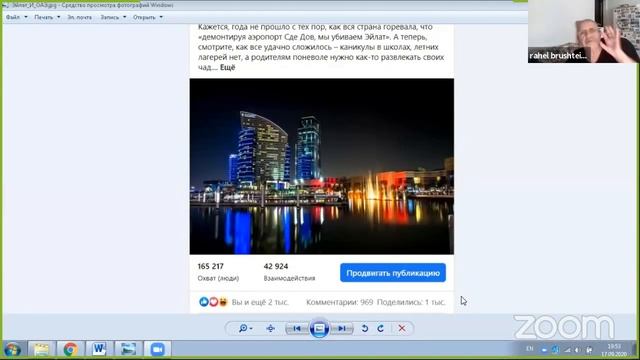Rotate the photo counterclockwise
Image resolution: width=640 pixels, height=360 pixels.
365,328
